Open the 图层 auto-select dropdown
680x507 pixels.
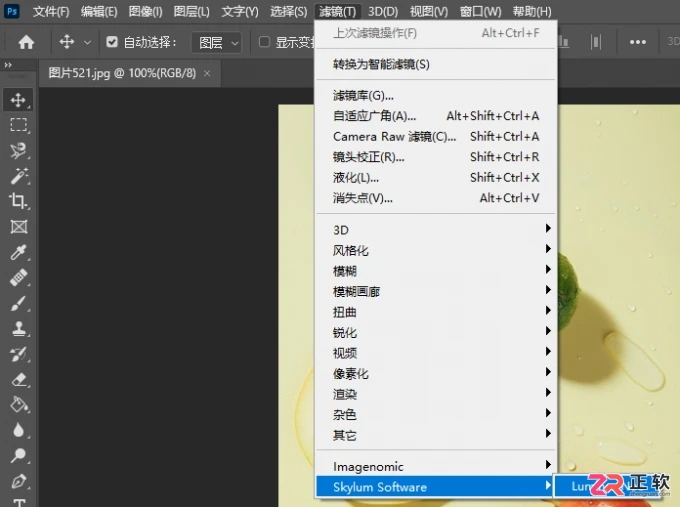click(x=216, y=43)
